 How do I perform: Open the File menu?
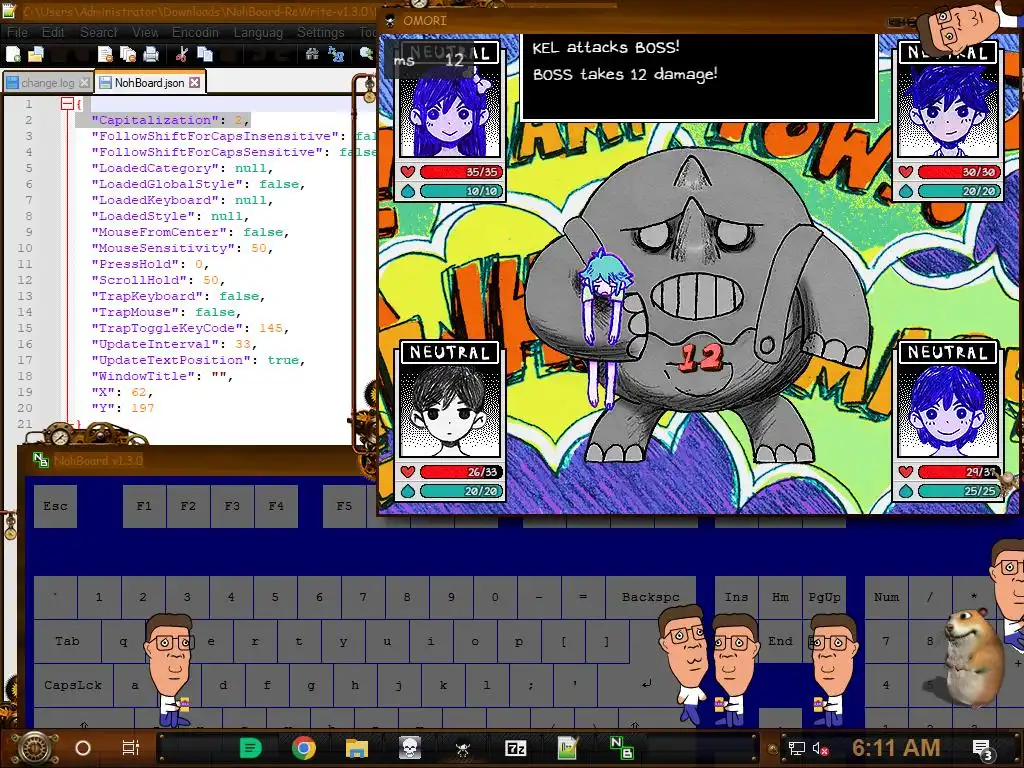tap(18, 32)
